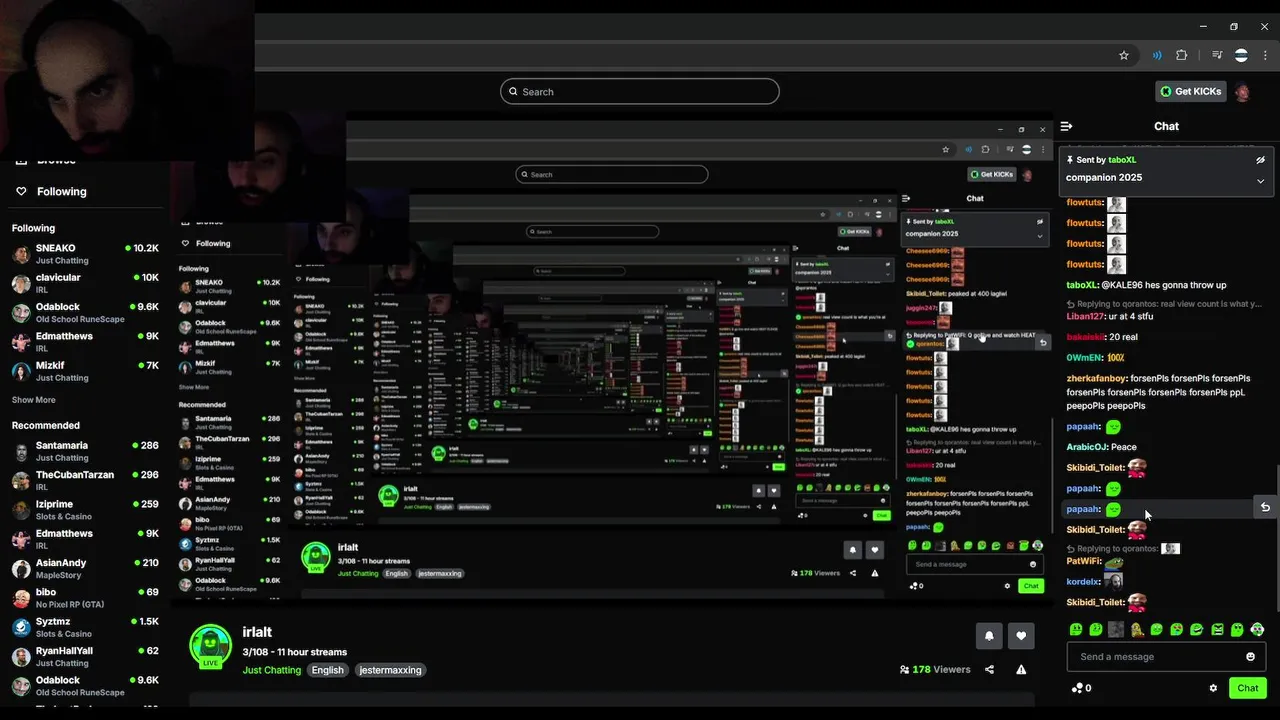
Task: Open Mizkif channel in sidebar
Action: tap(85, 371)
